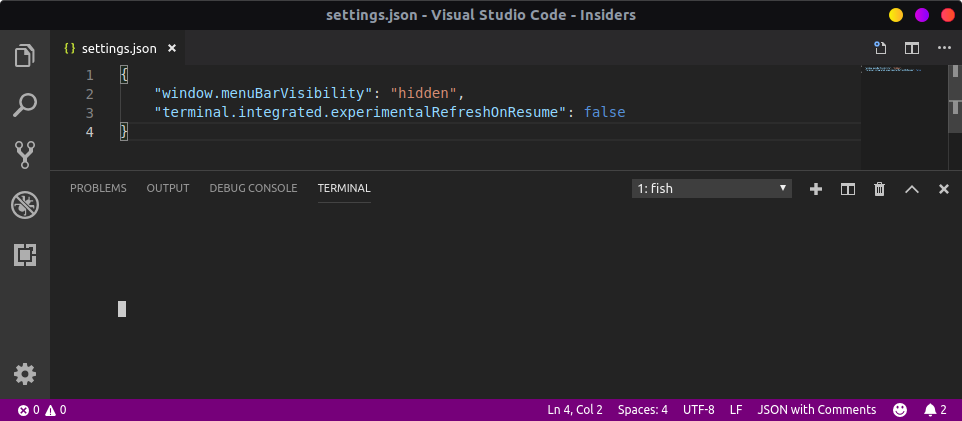Maximize window with purple button
The width and height of the screenshot is (962, 421).
coord(922,15)
